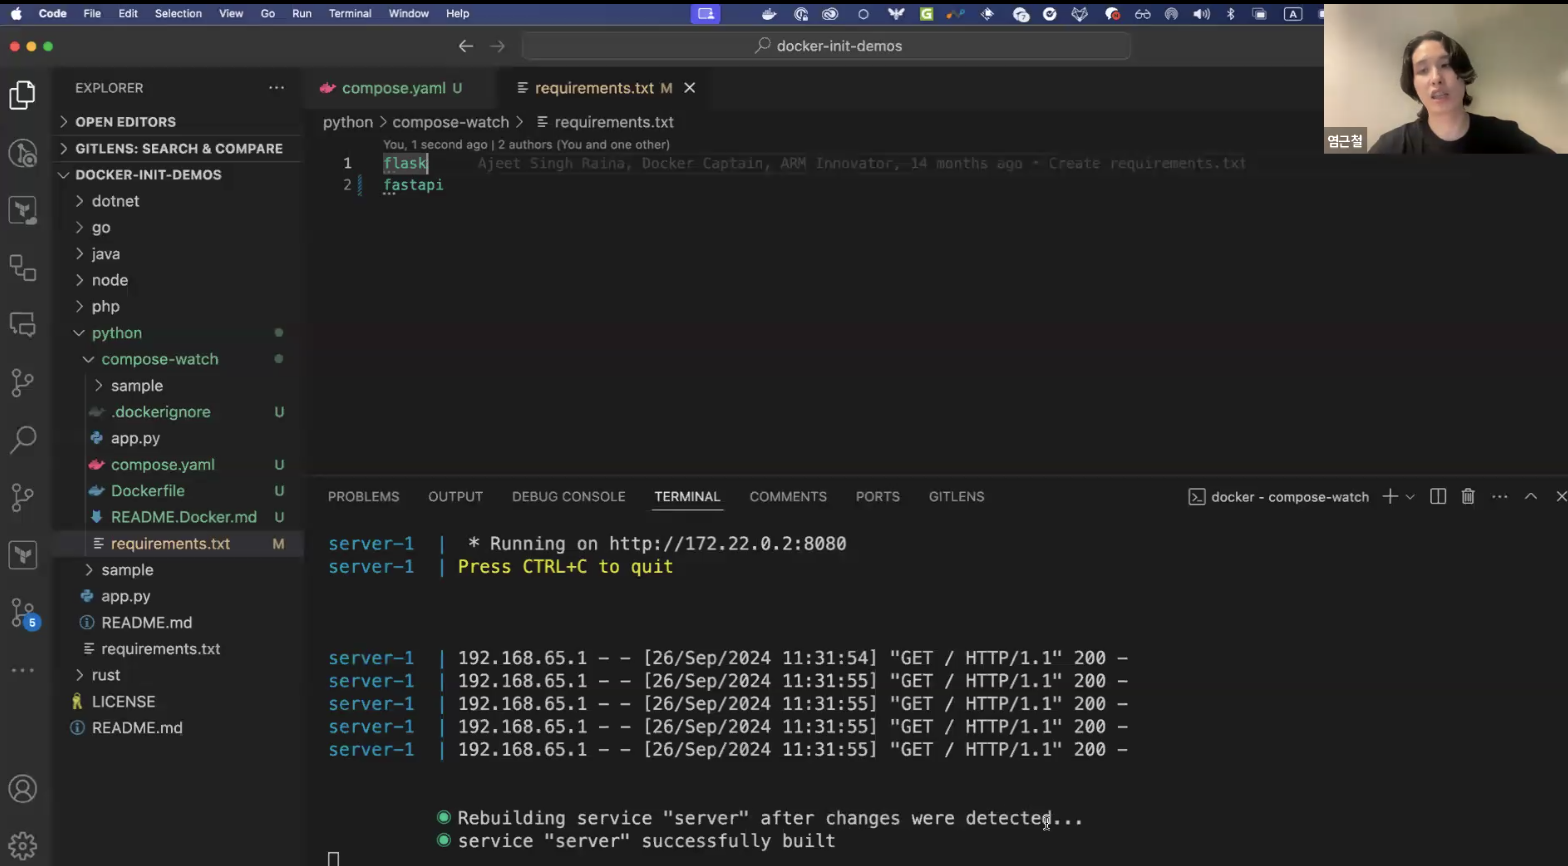Click the docker-init-demos search box

pos(827,46)
